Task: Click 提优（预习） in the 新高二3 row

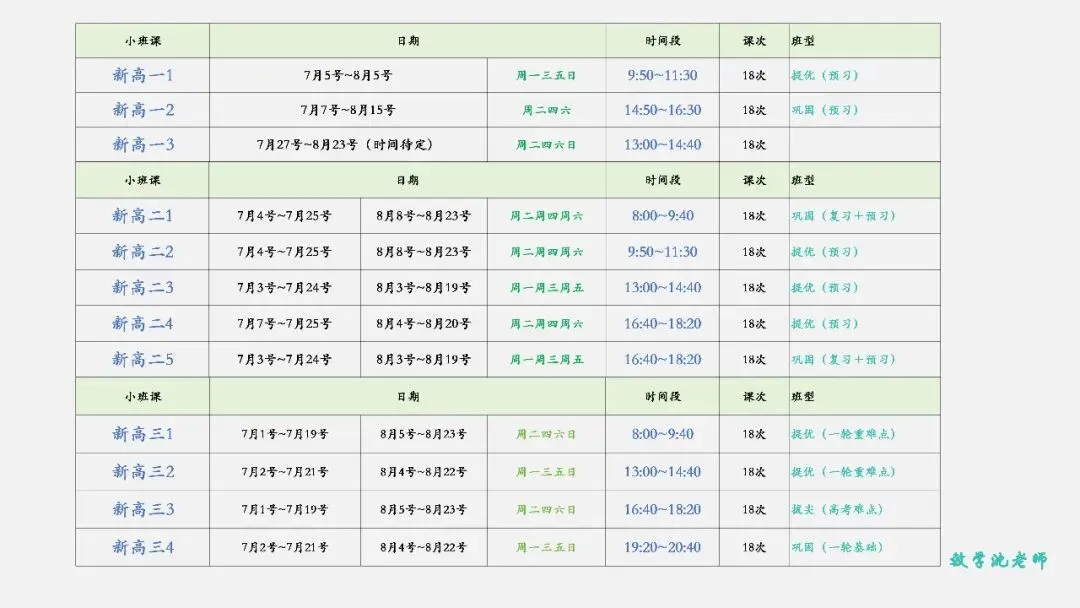Action: pyautogui.click(x=824, y=287)
